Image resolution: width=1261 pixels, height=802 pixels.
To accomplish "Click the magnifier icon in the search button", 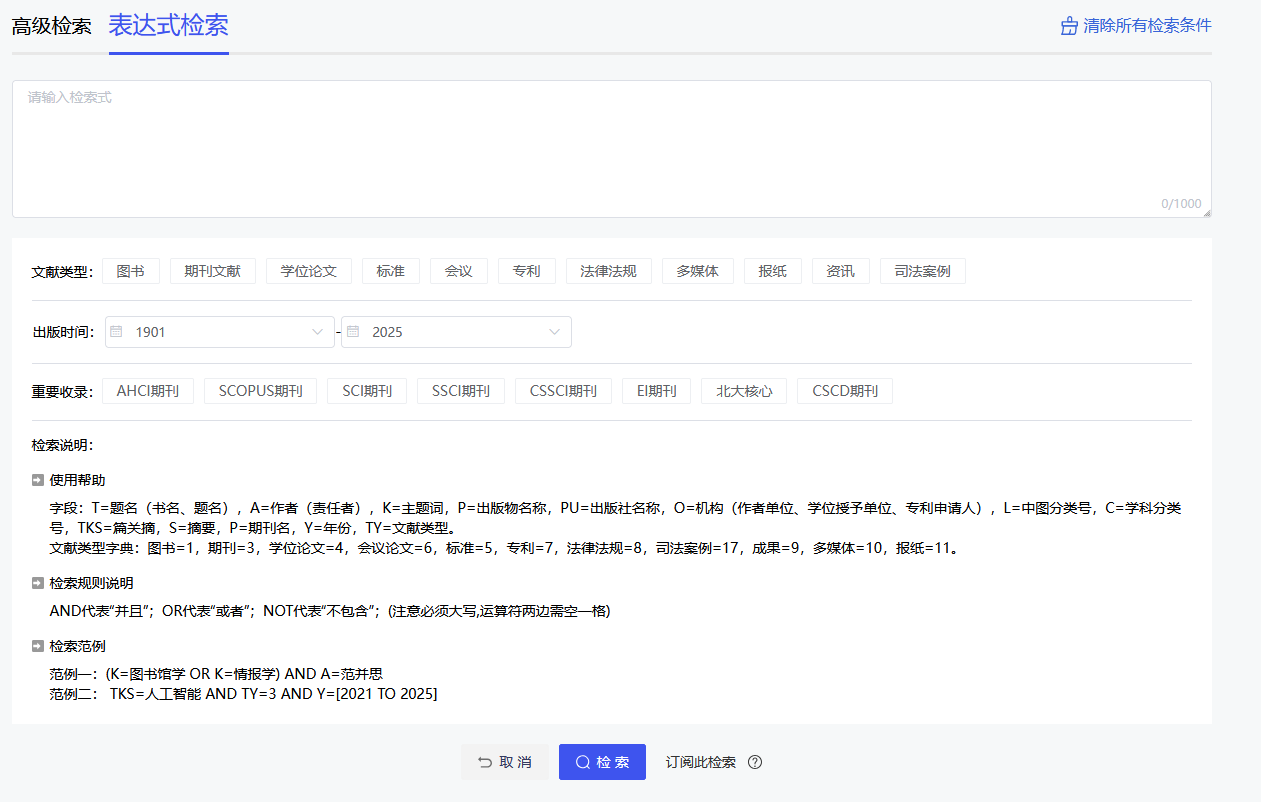I will 584,761.
